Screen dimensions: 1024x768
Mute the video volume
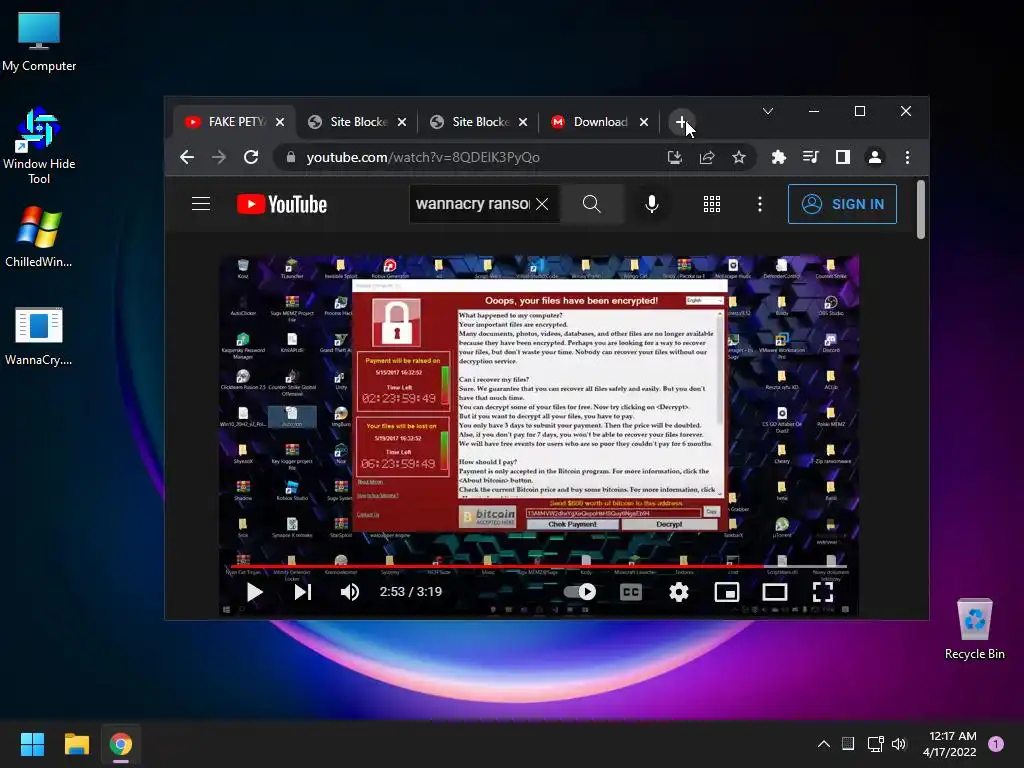click(x=350, y=592)
